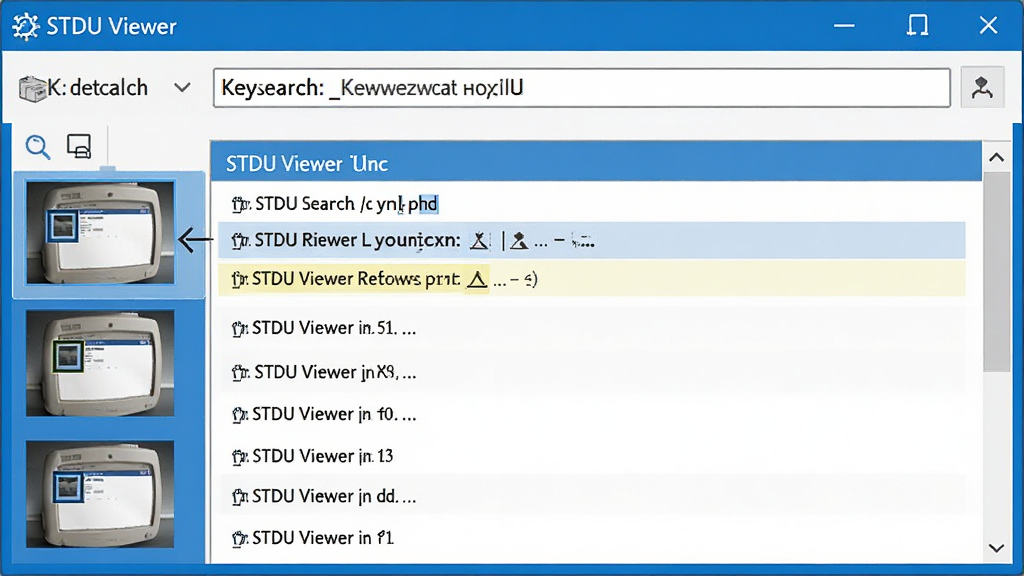Click file icon of the jn f0 row

pos(240,415)
